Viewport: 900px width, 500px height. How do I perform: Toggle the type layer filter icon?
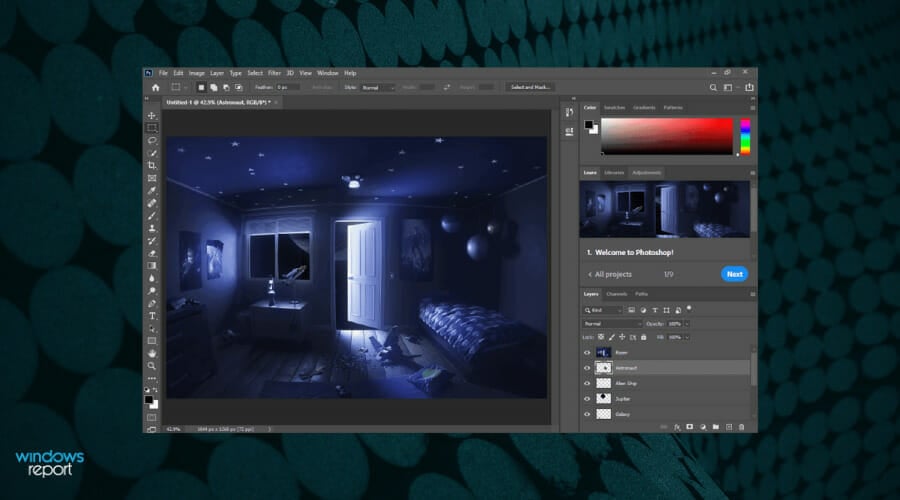coord(654,310)
